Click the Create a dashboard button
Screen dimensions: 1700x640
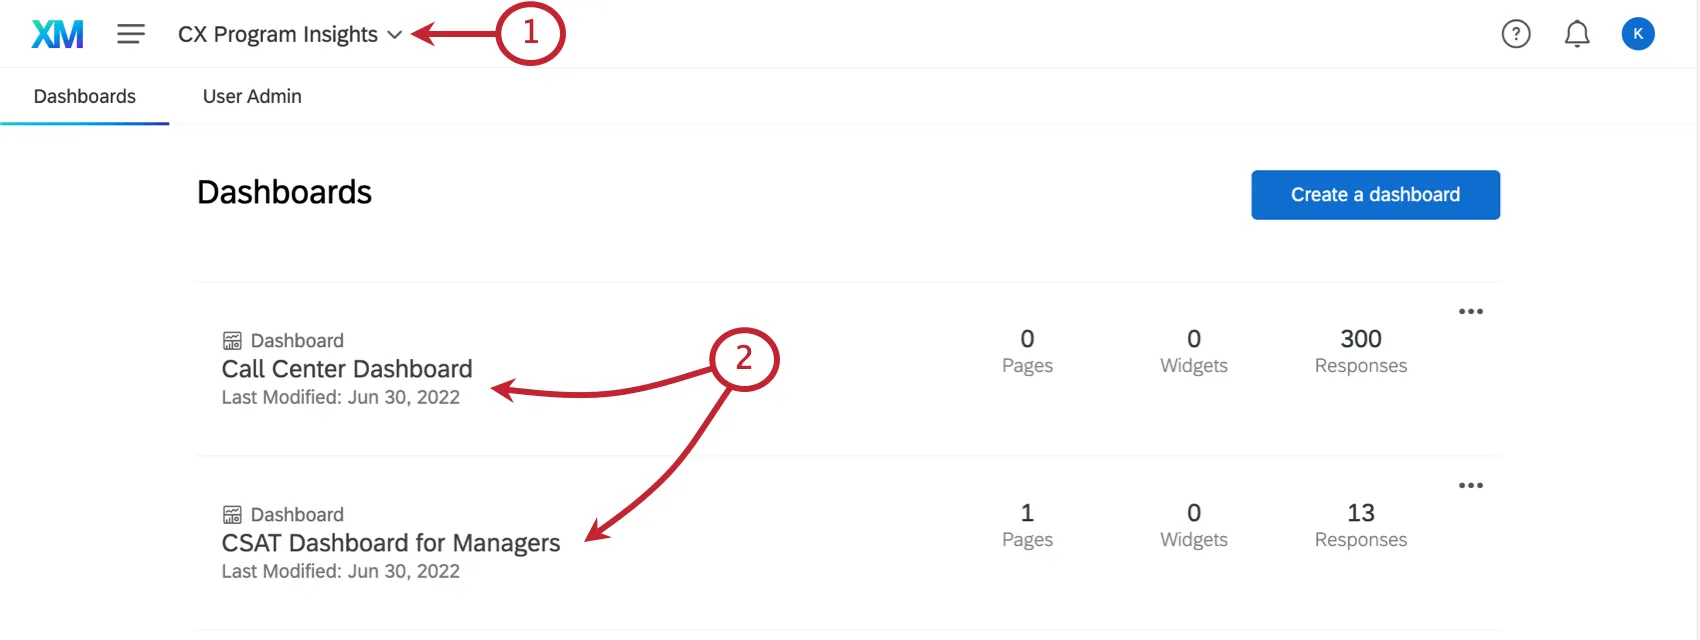(1375, 194)
